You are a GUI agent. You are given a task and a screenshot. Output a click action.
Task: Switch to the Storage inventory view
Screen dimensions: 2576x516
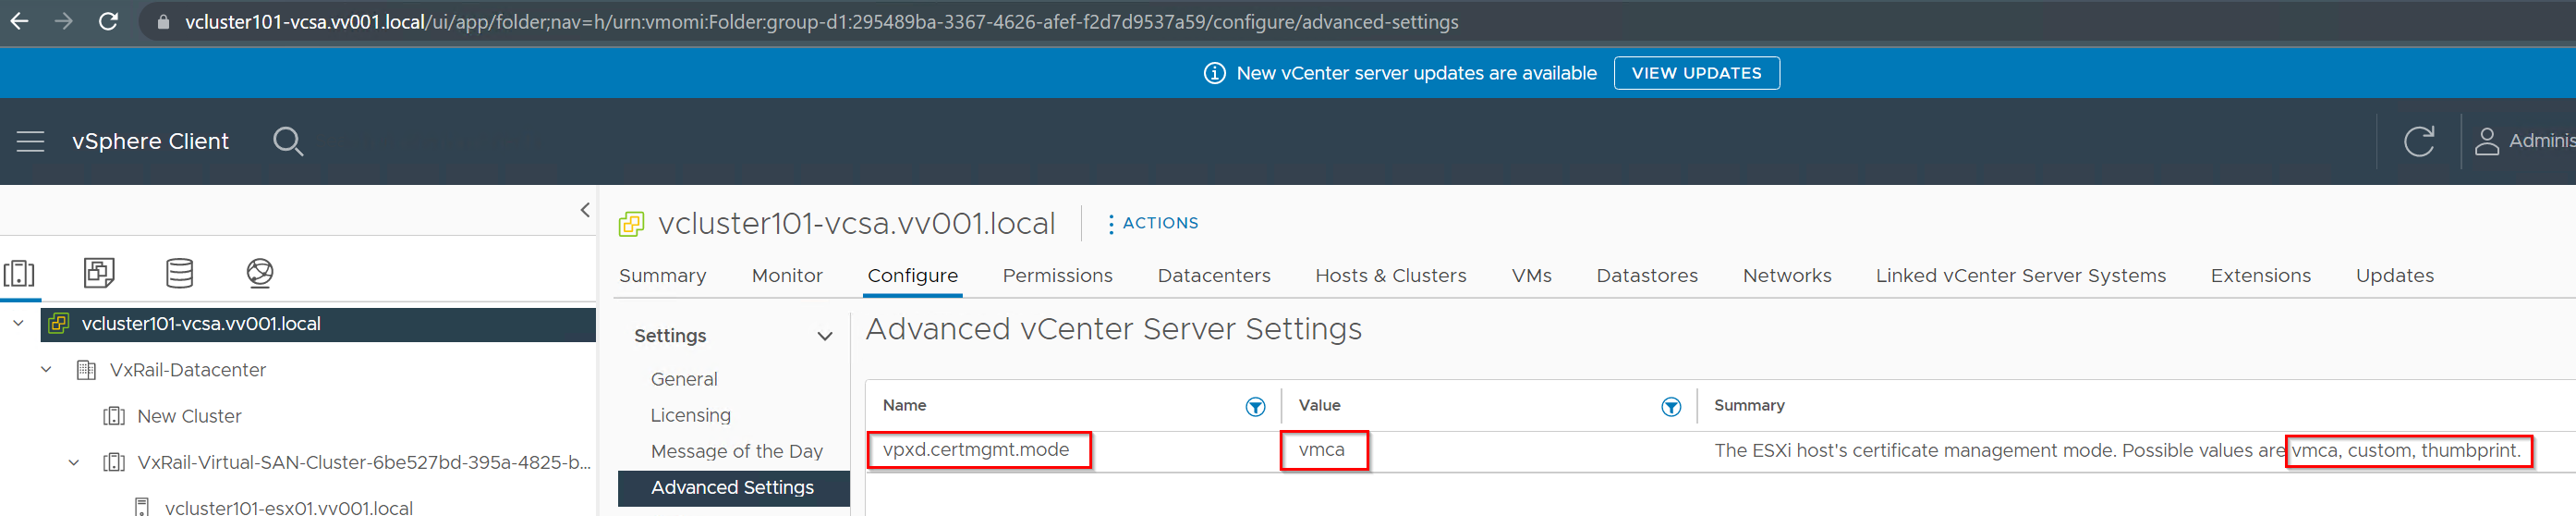[x=180, y=273]
